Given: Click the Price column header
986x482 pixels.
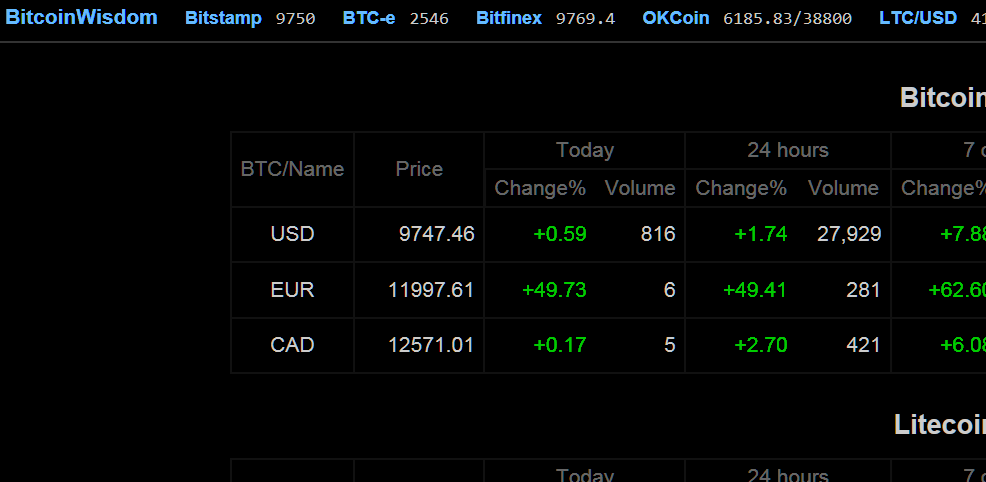Looking at the screenshot, I should [419, 169].
